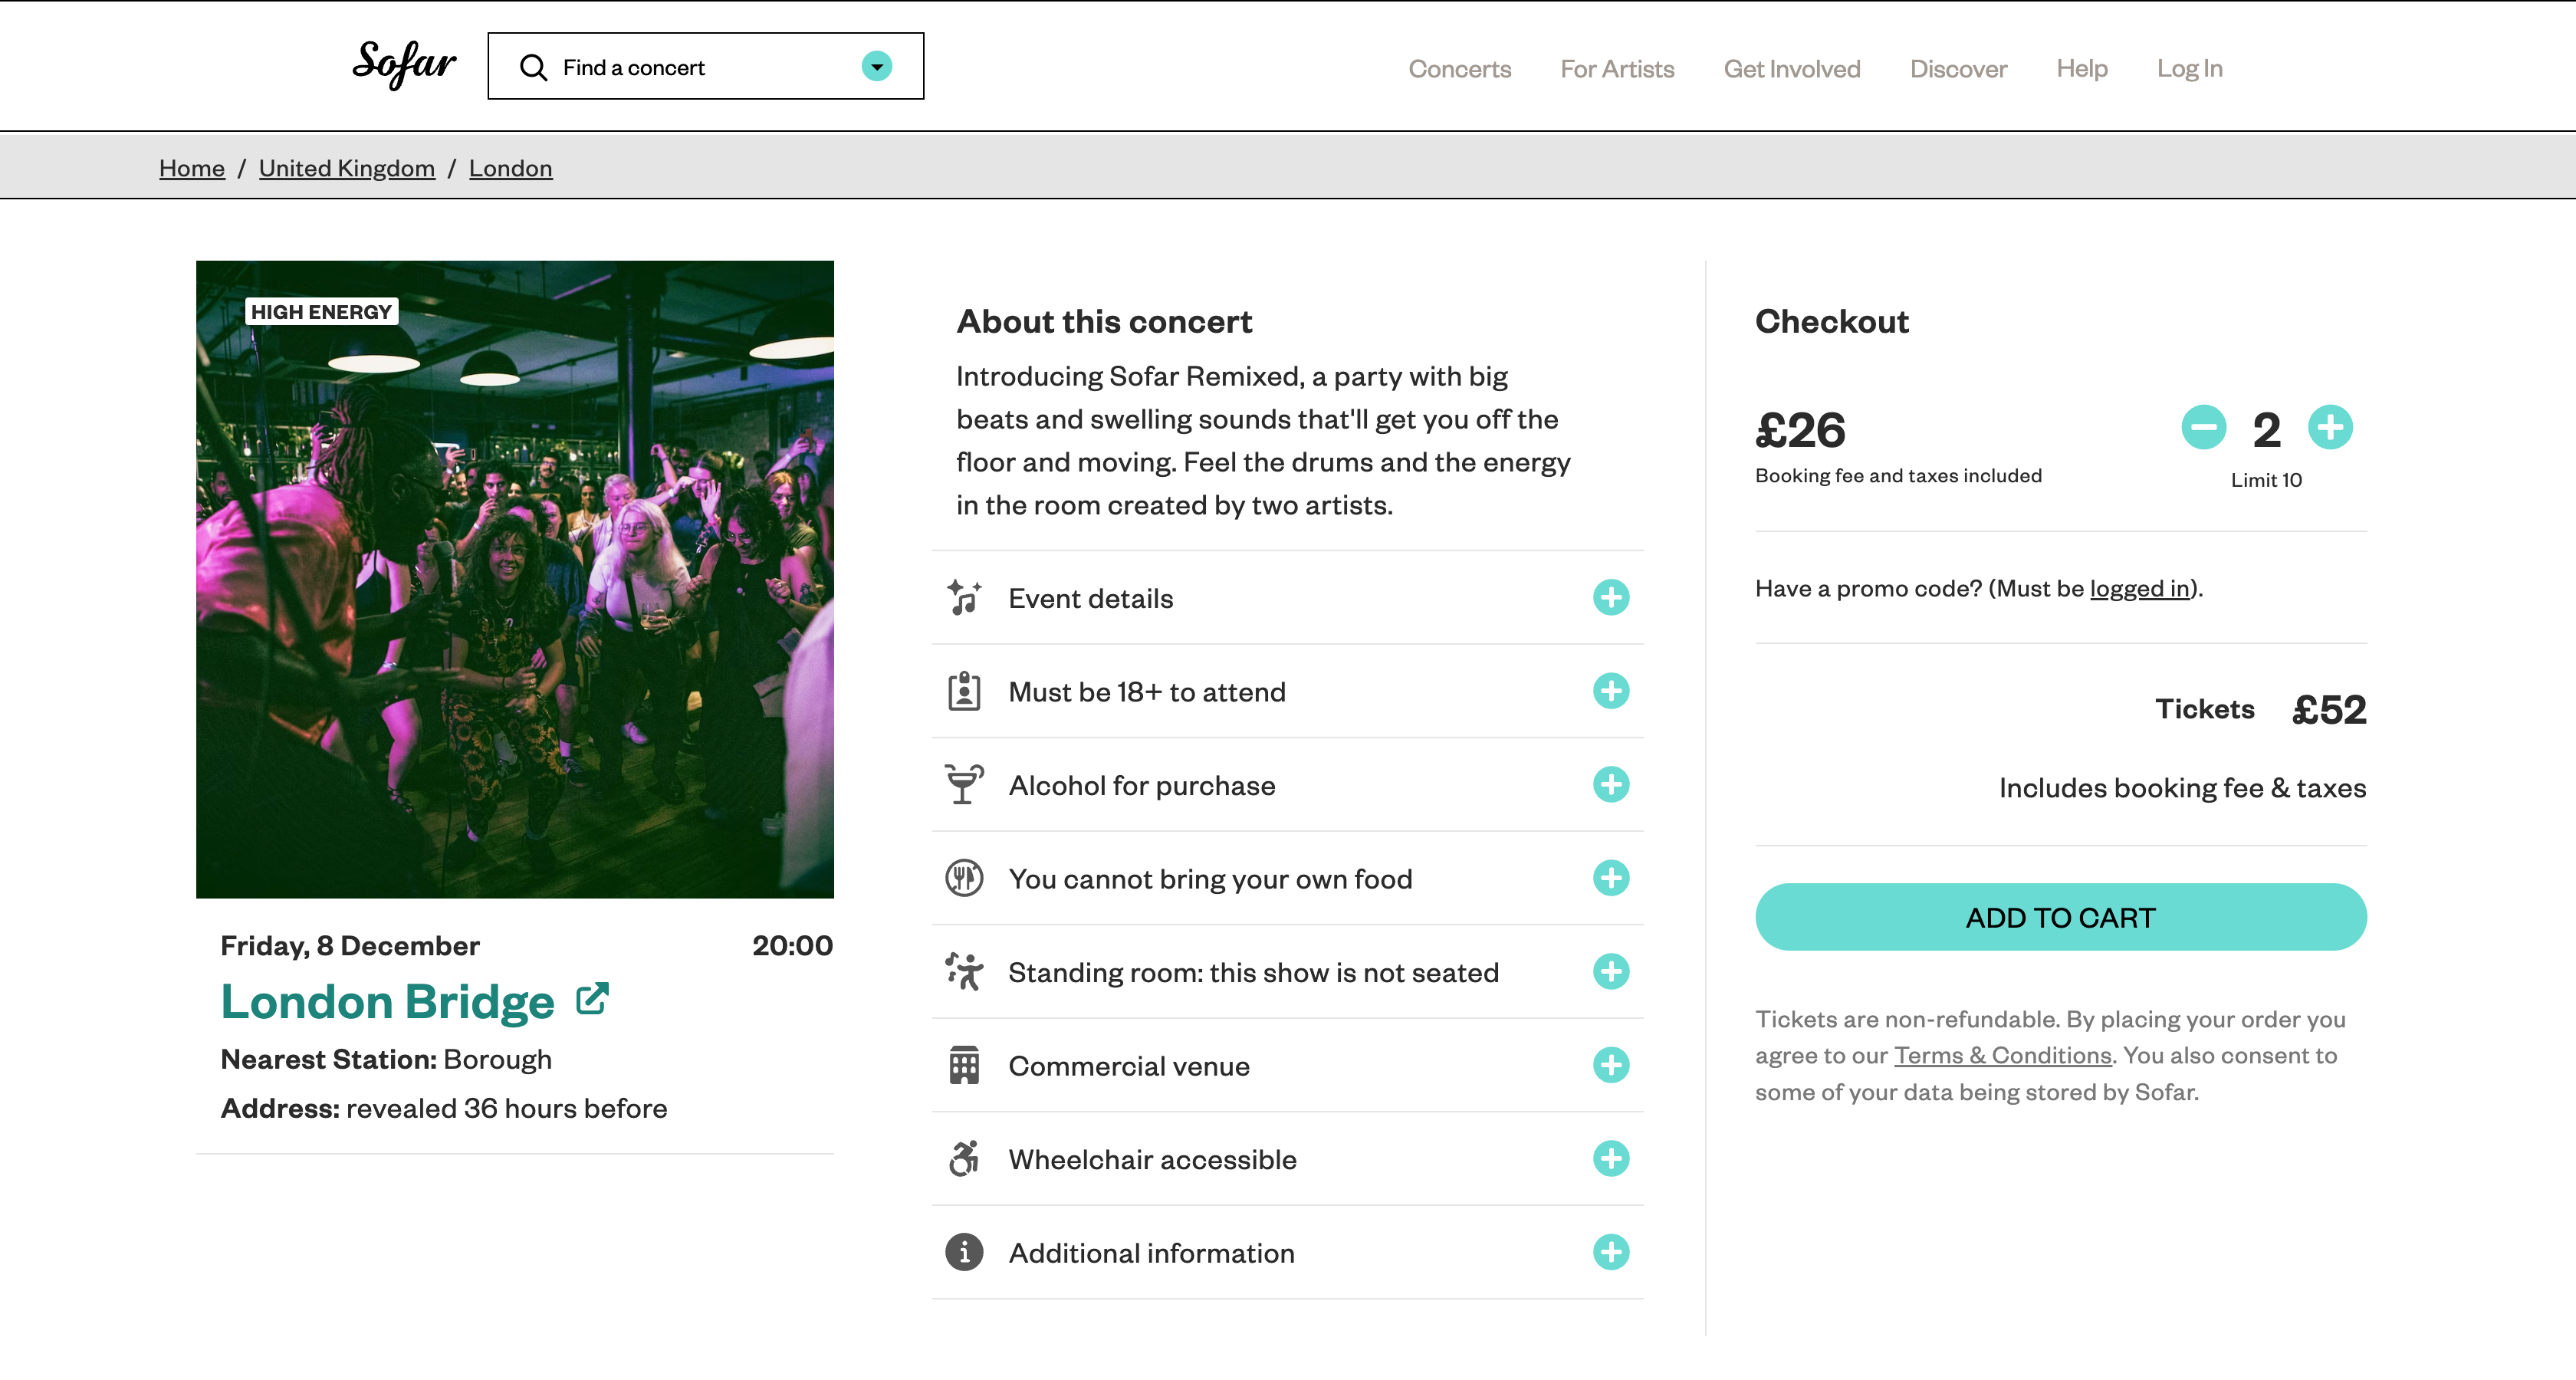The image size is (2576, 1380).
Task: Expand Must be 18+ to attend section
Action: point(1611,692)
